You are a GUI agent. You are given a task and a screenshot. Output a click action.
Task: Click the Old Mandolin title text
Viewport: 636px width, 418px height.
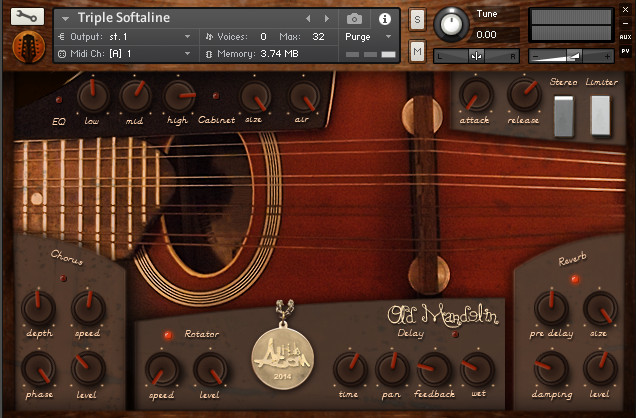443,315
